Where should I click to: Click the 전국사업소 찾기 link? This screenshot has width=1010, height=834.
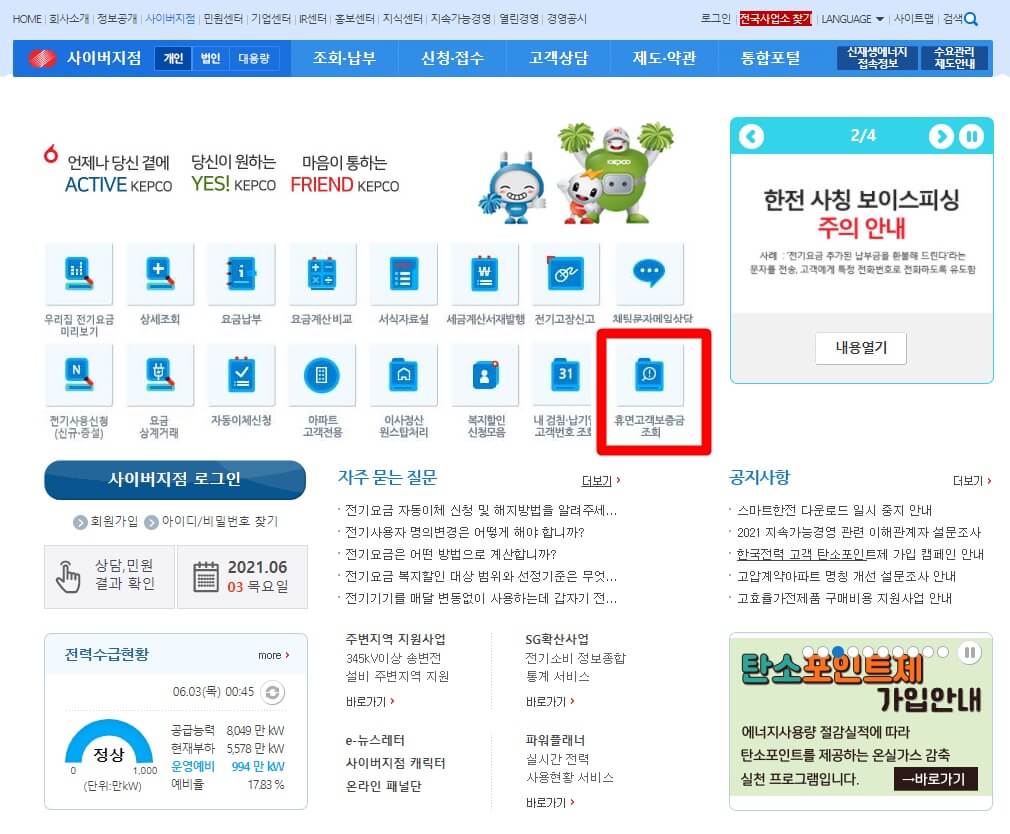pos(776,19)
